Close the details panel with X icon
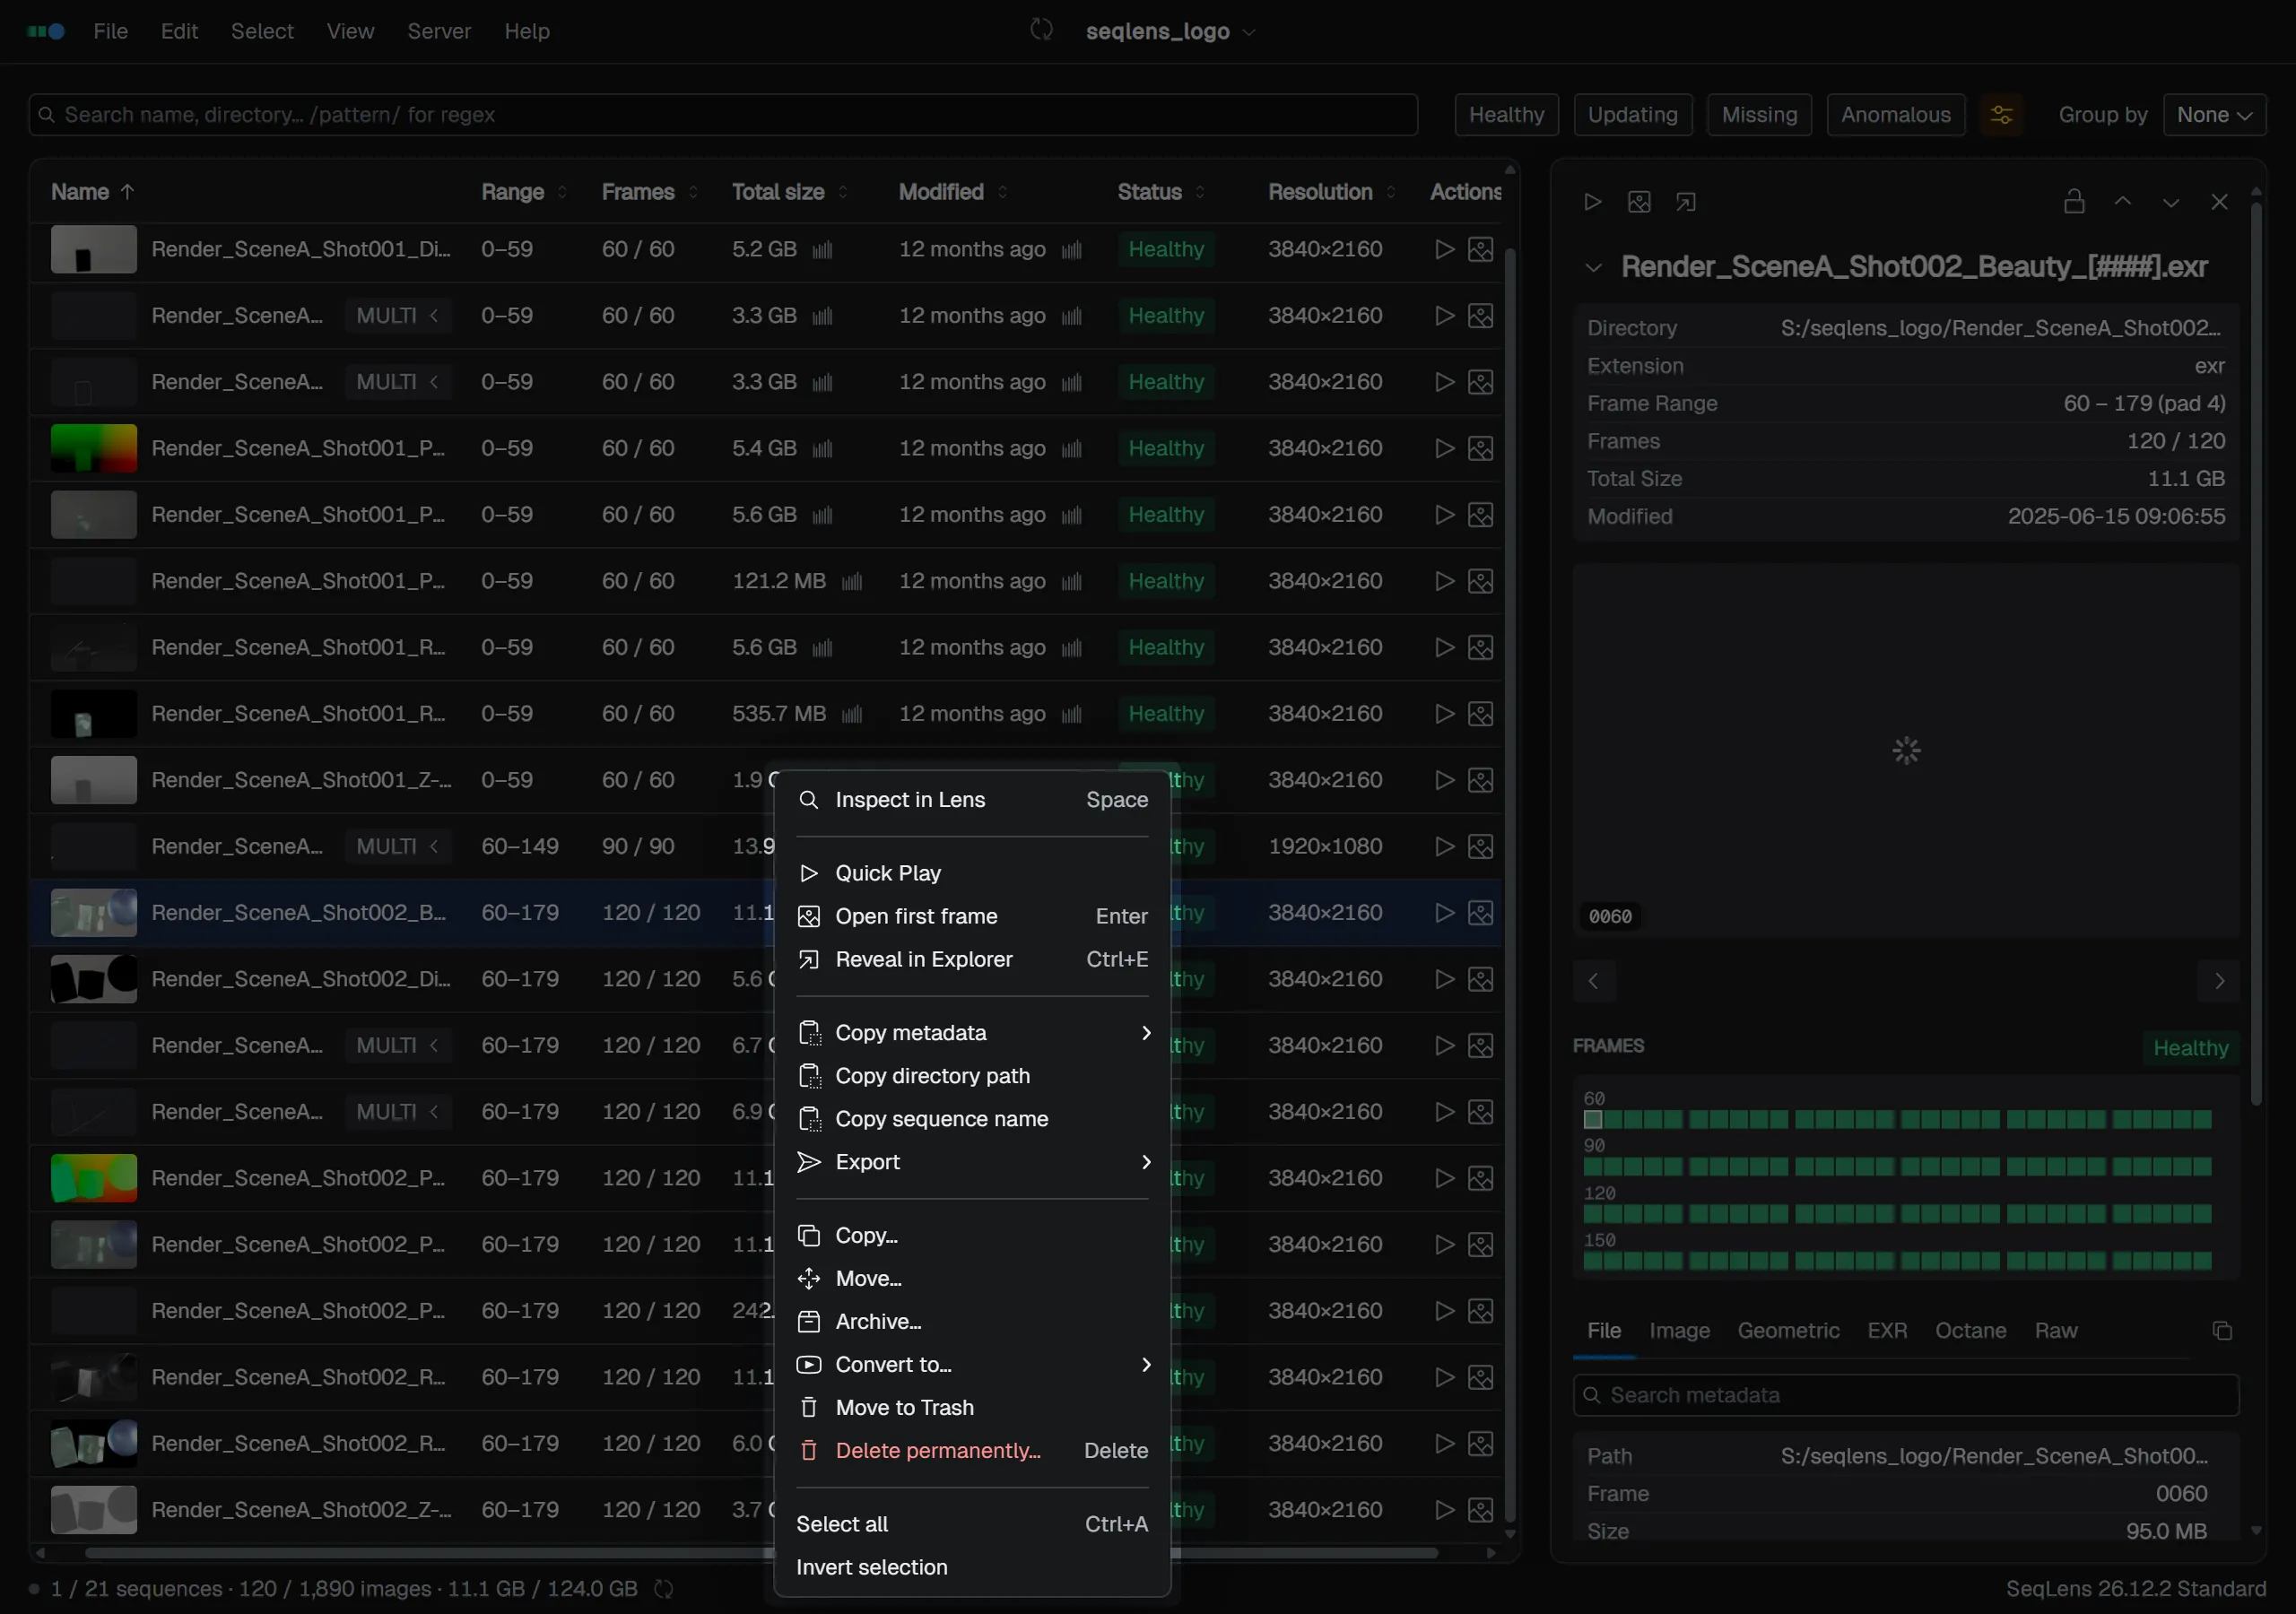This screenshot has width=2296, height=1614. point(2219,202)
